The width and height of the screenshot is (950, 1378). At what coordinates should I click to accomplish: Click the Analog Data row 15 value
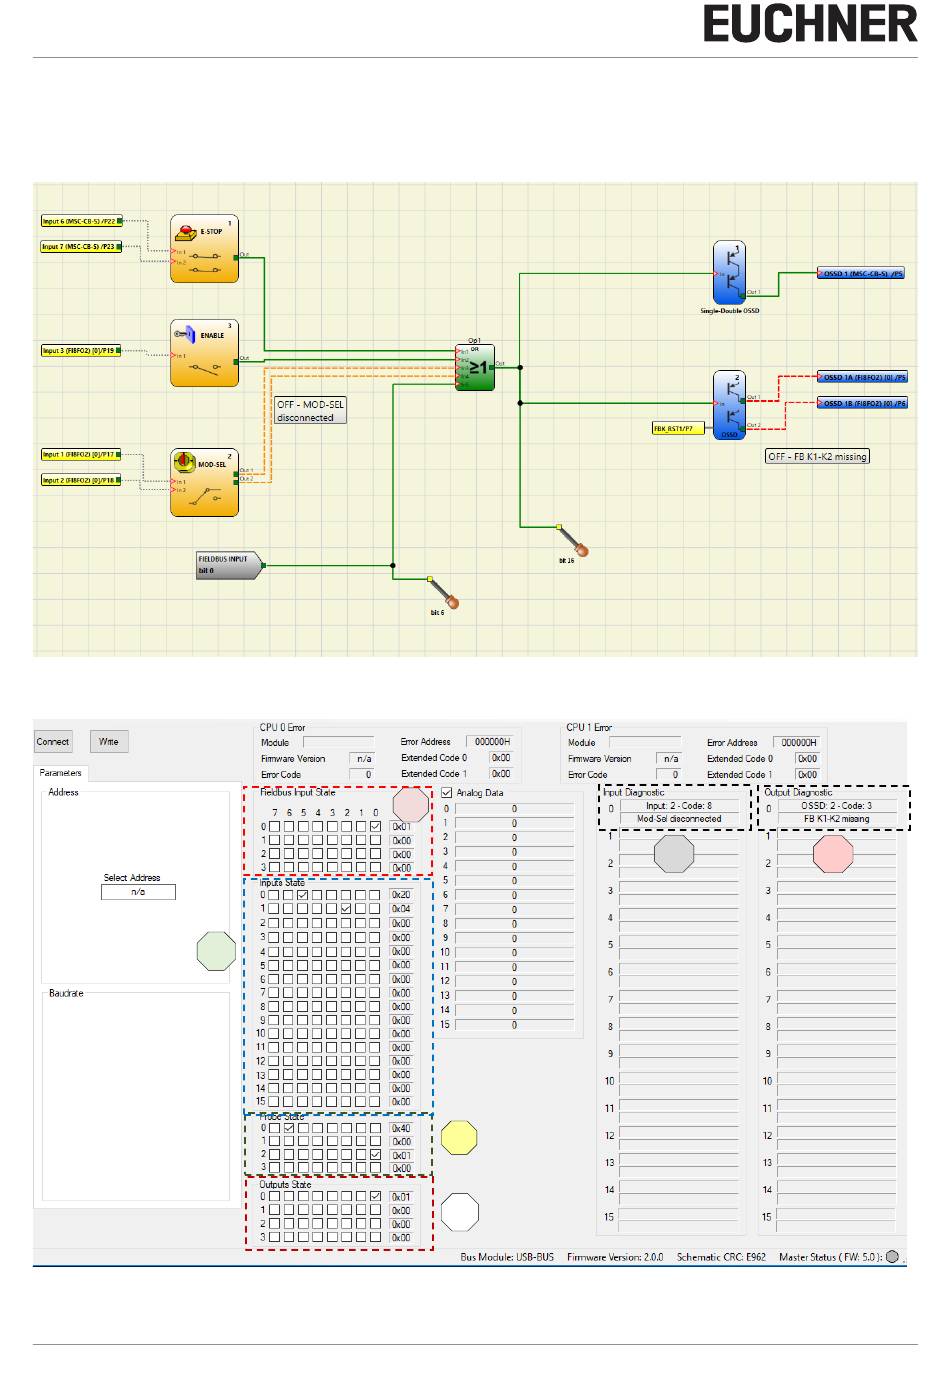(515, 1025)
